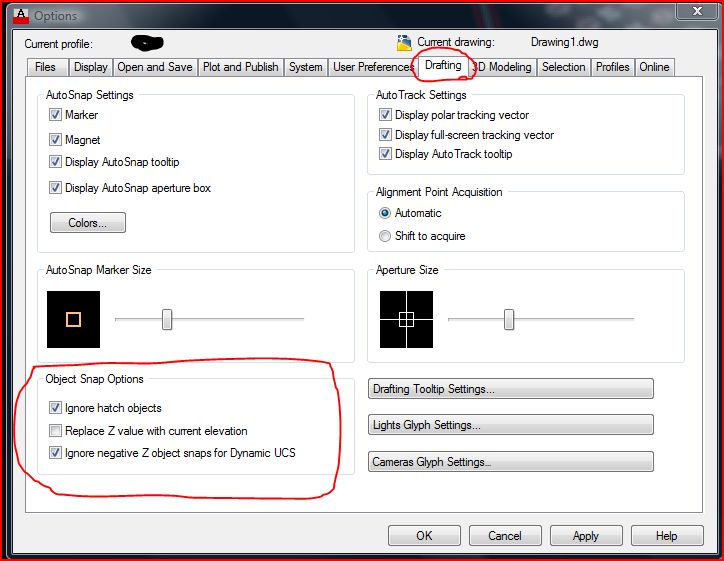Image resolution: width=724 pixels, height=561 pixels.
Task: Toggle Ignore negative Z object snaps for Dynamic UCS
Action: click(55, 452)
